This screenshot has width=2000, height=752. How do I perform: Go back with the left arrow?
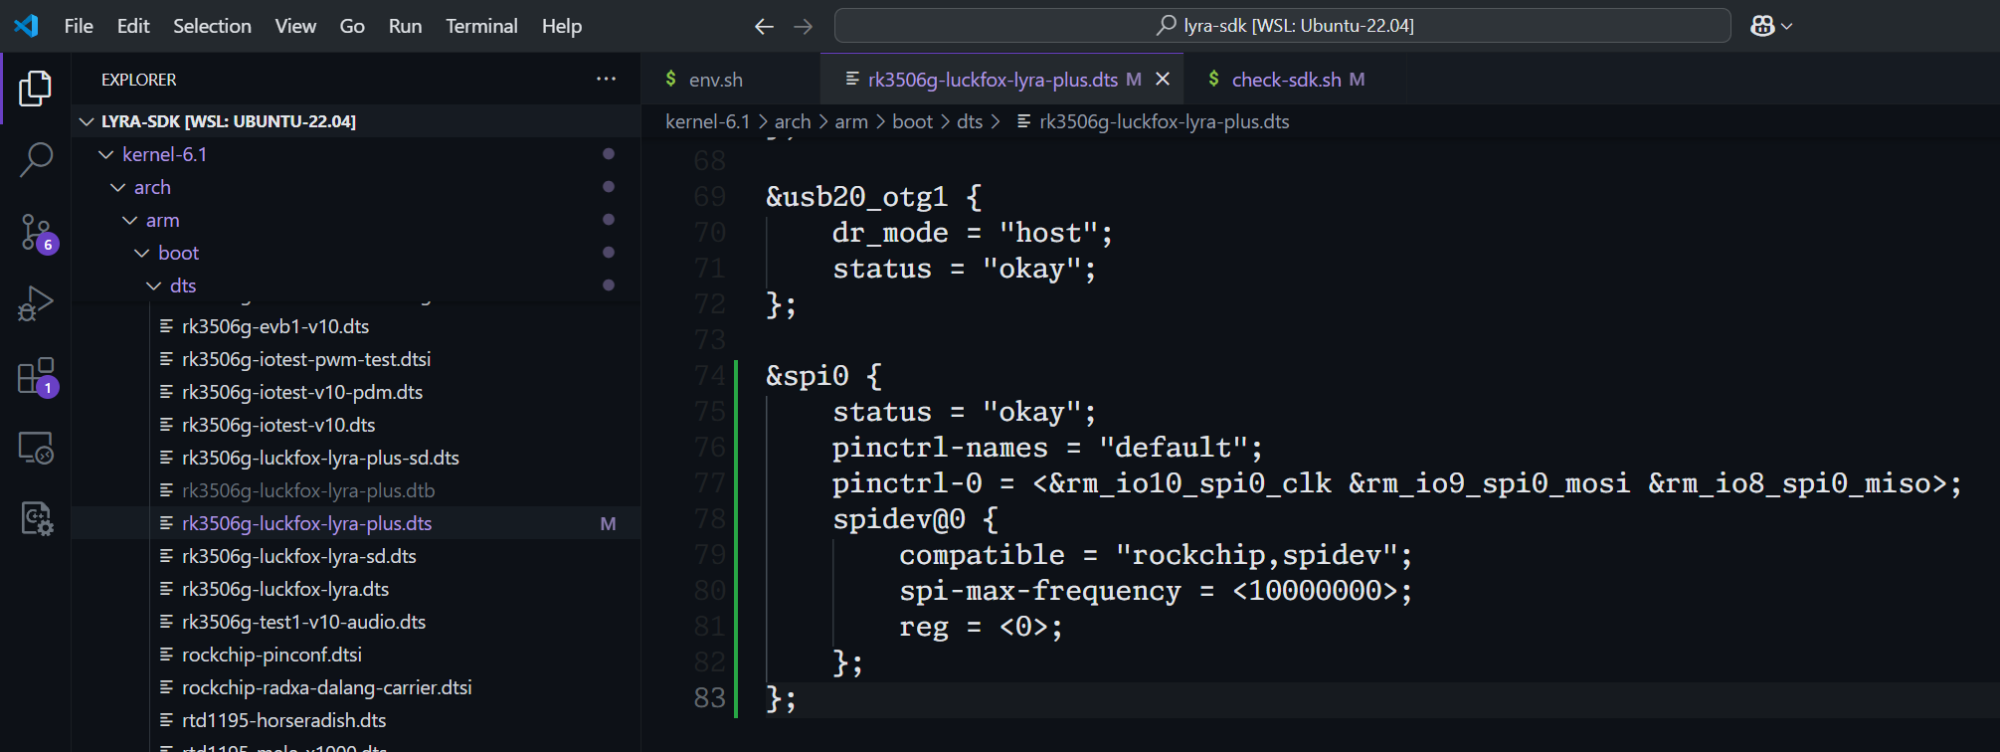[x=764, y=26]
